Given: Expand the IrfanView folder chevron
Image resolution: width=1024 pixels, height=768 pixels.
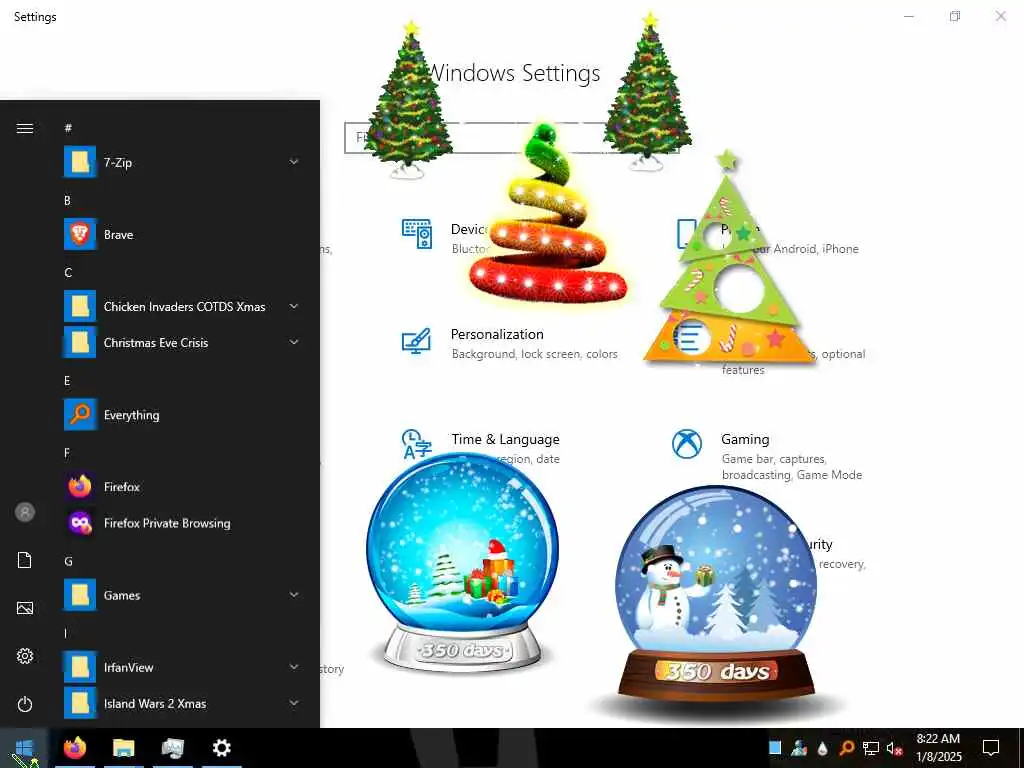Looking at the screenshot, I should [x=294, y=667].
